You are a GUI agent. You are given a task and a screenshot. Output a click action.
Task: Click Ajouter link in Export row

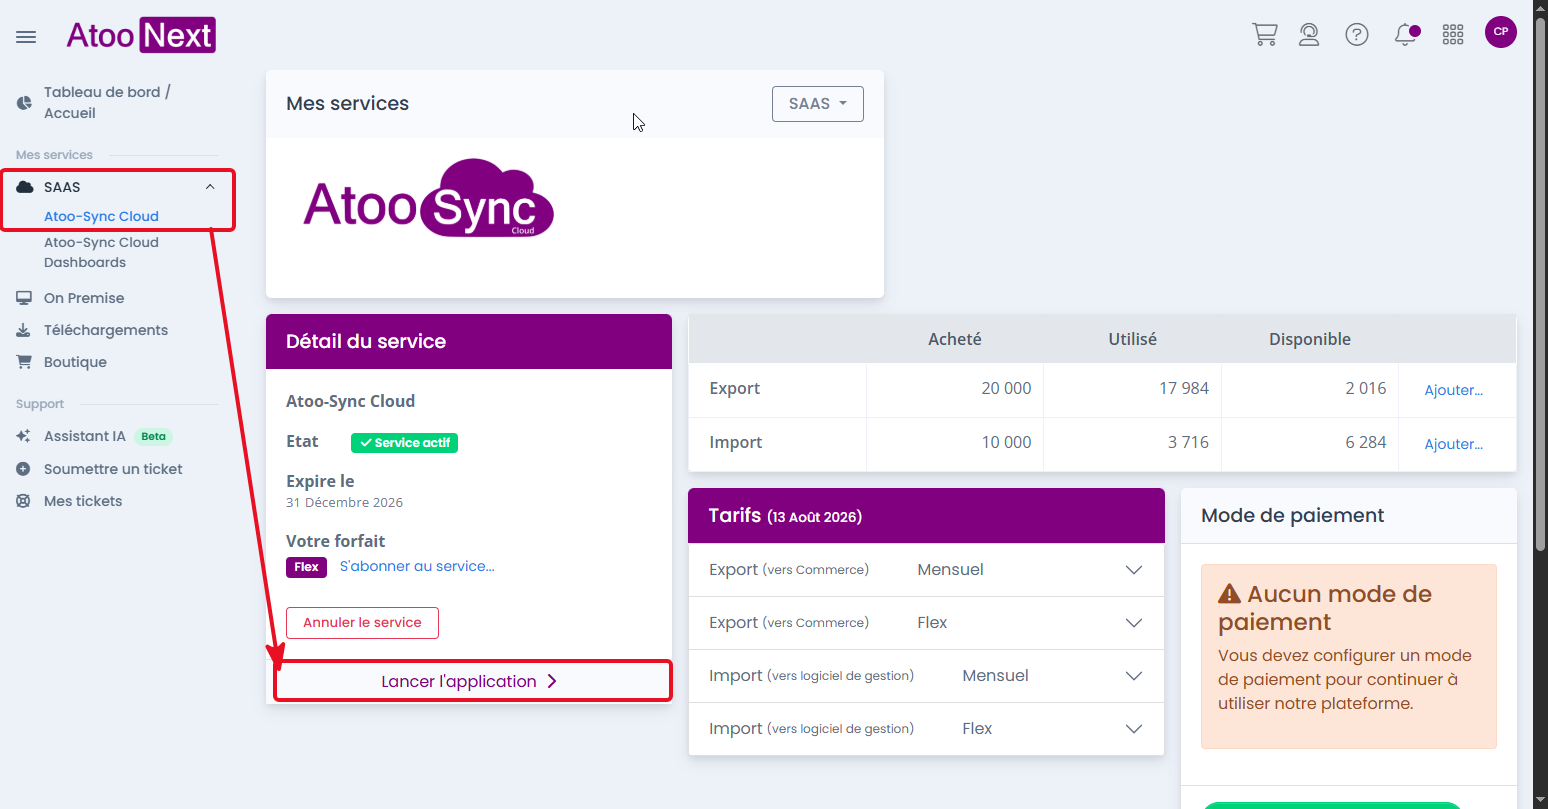point(1453,390)
